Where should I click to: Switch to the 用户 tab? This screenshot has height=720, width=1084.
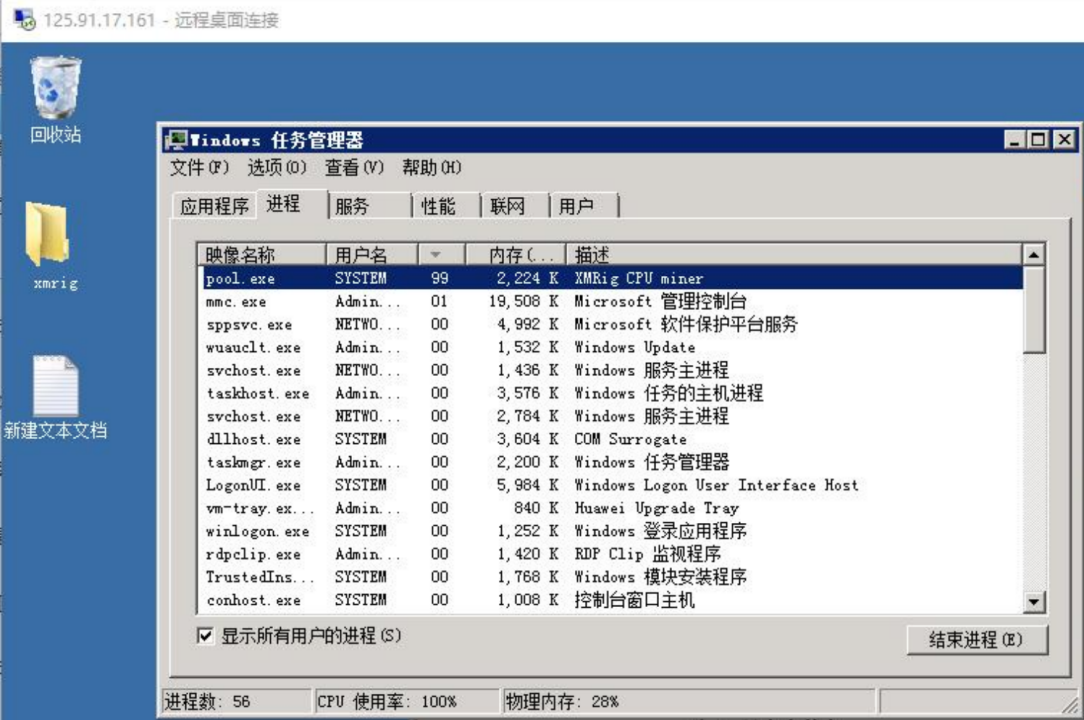pyautogui.click(x=583, y=206)
